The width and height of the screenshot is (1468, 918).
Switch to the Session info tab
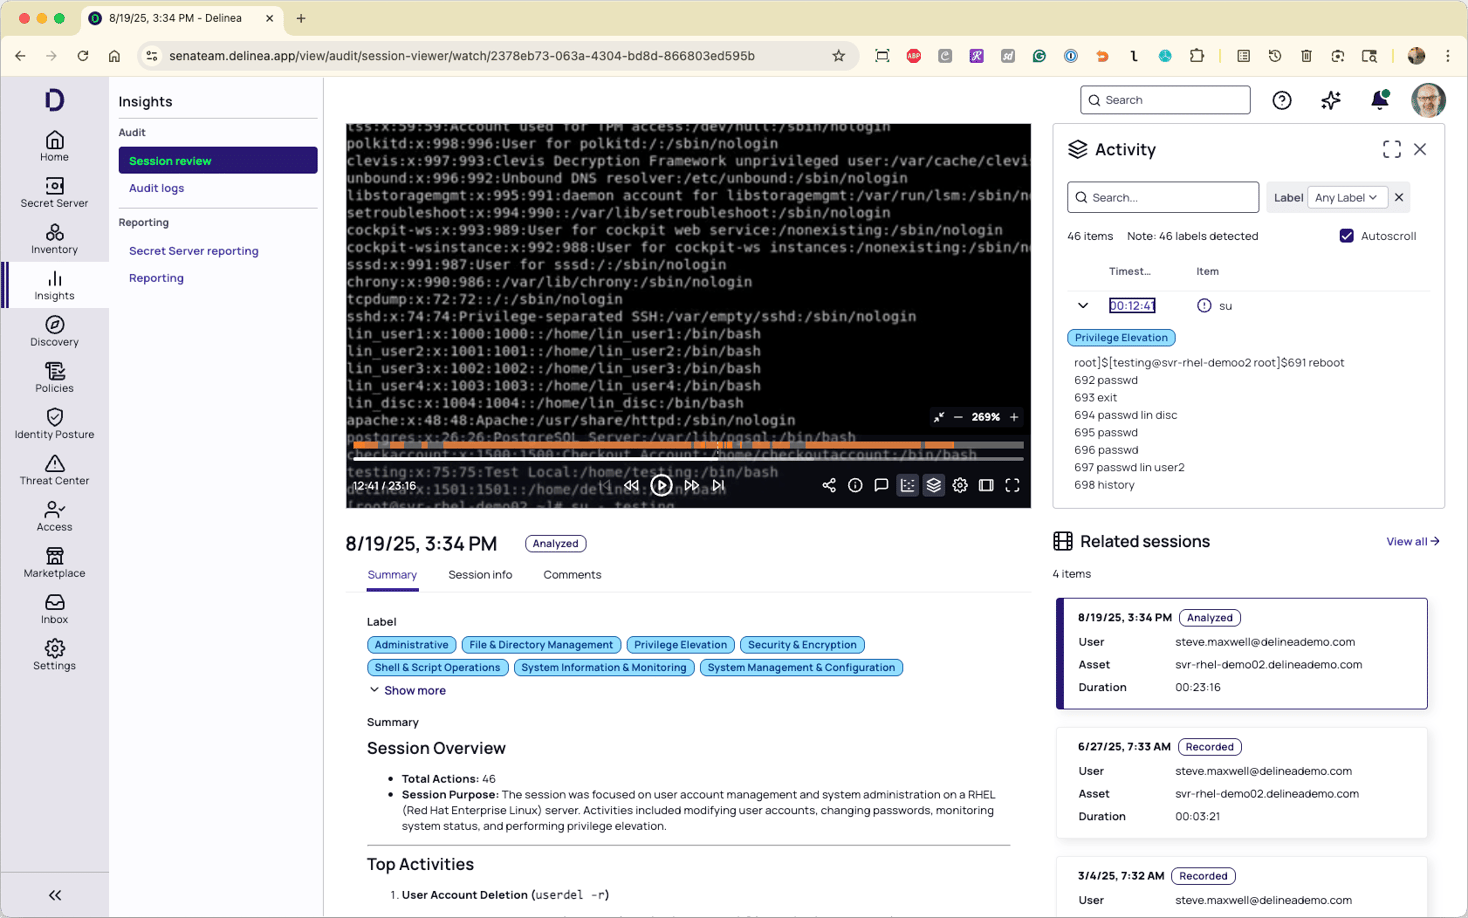click(480, 575)
